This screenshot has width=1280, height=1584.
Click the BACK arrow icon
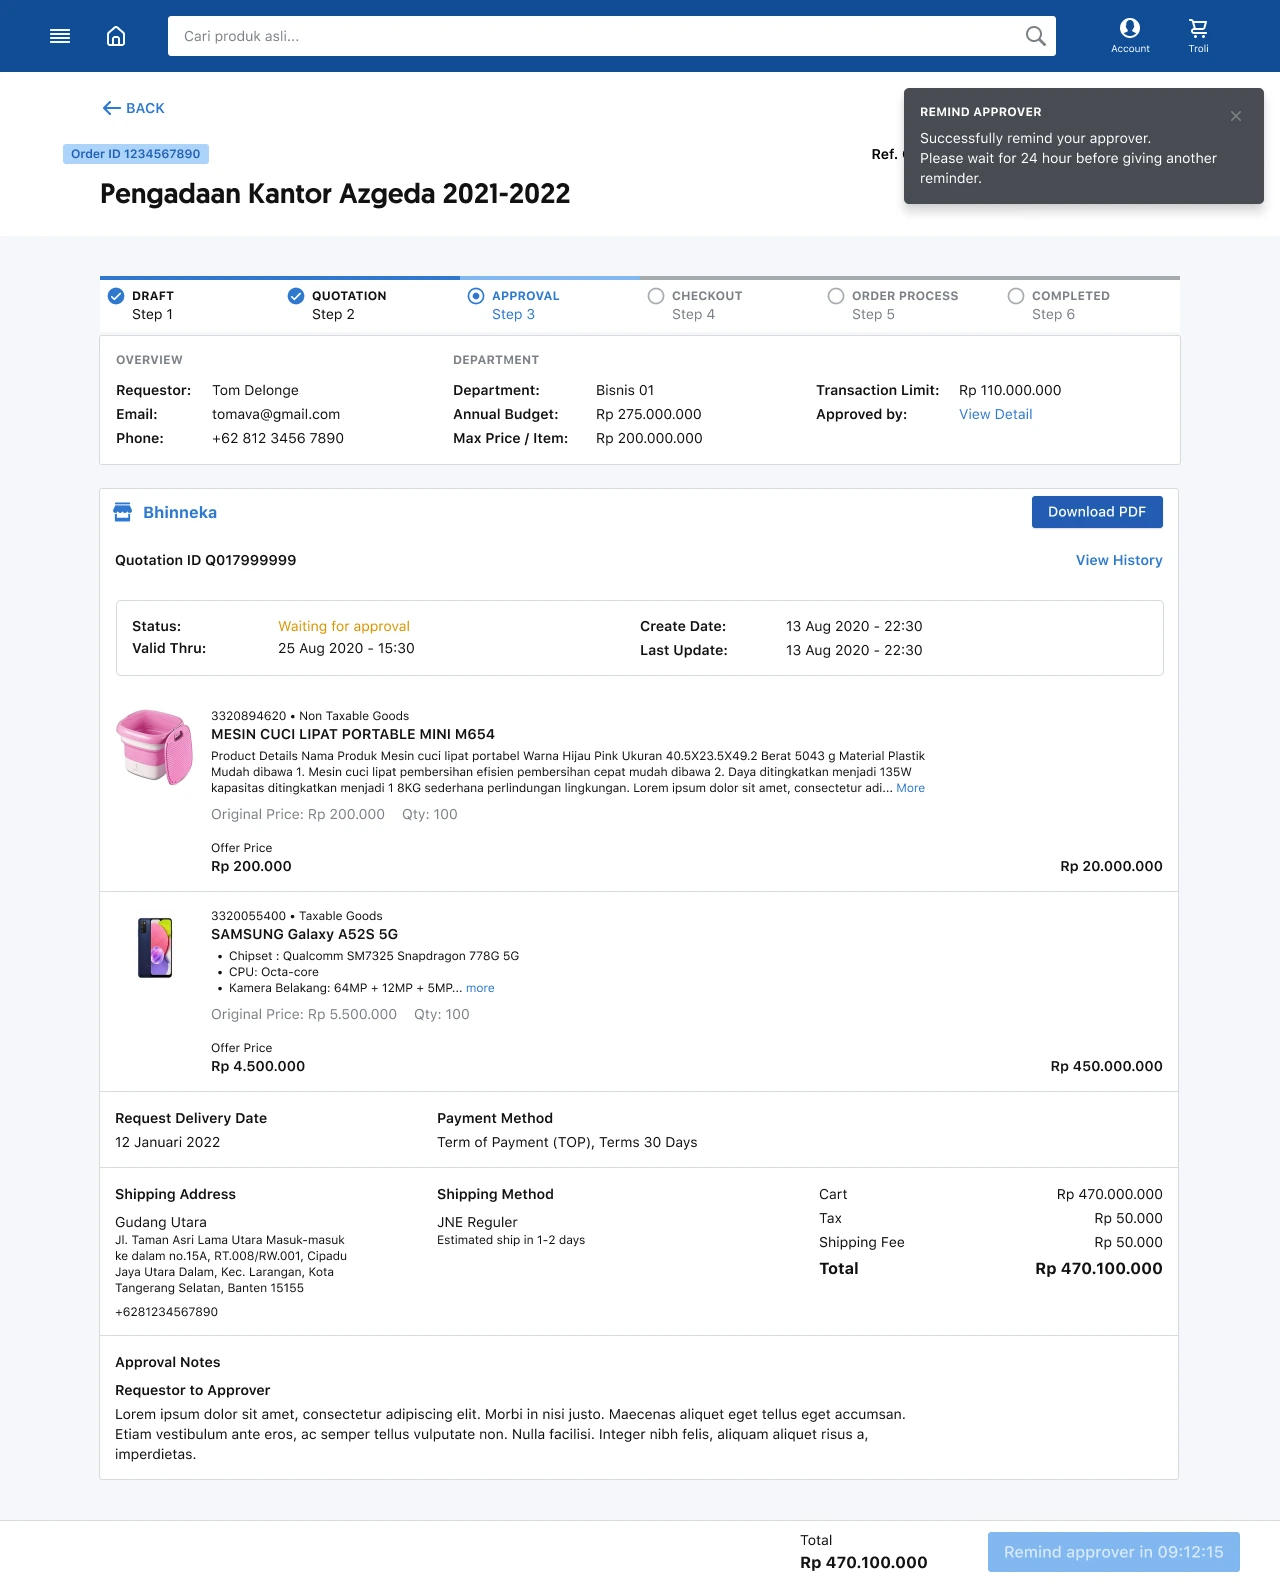click(111, 108)
